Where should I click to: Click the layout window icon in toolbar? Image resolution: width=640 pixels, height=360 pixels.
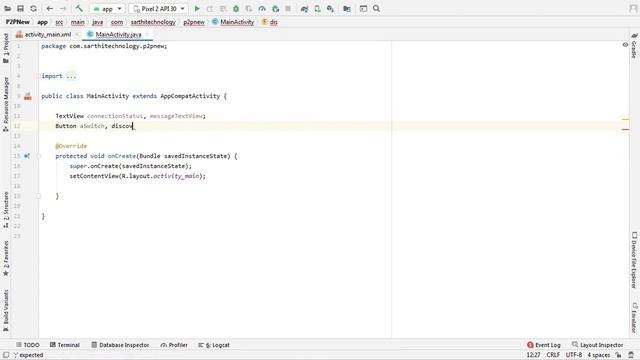[x=363, y=9]
